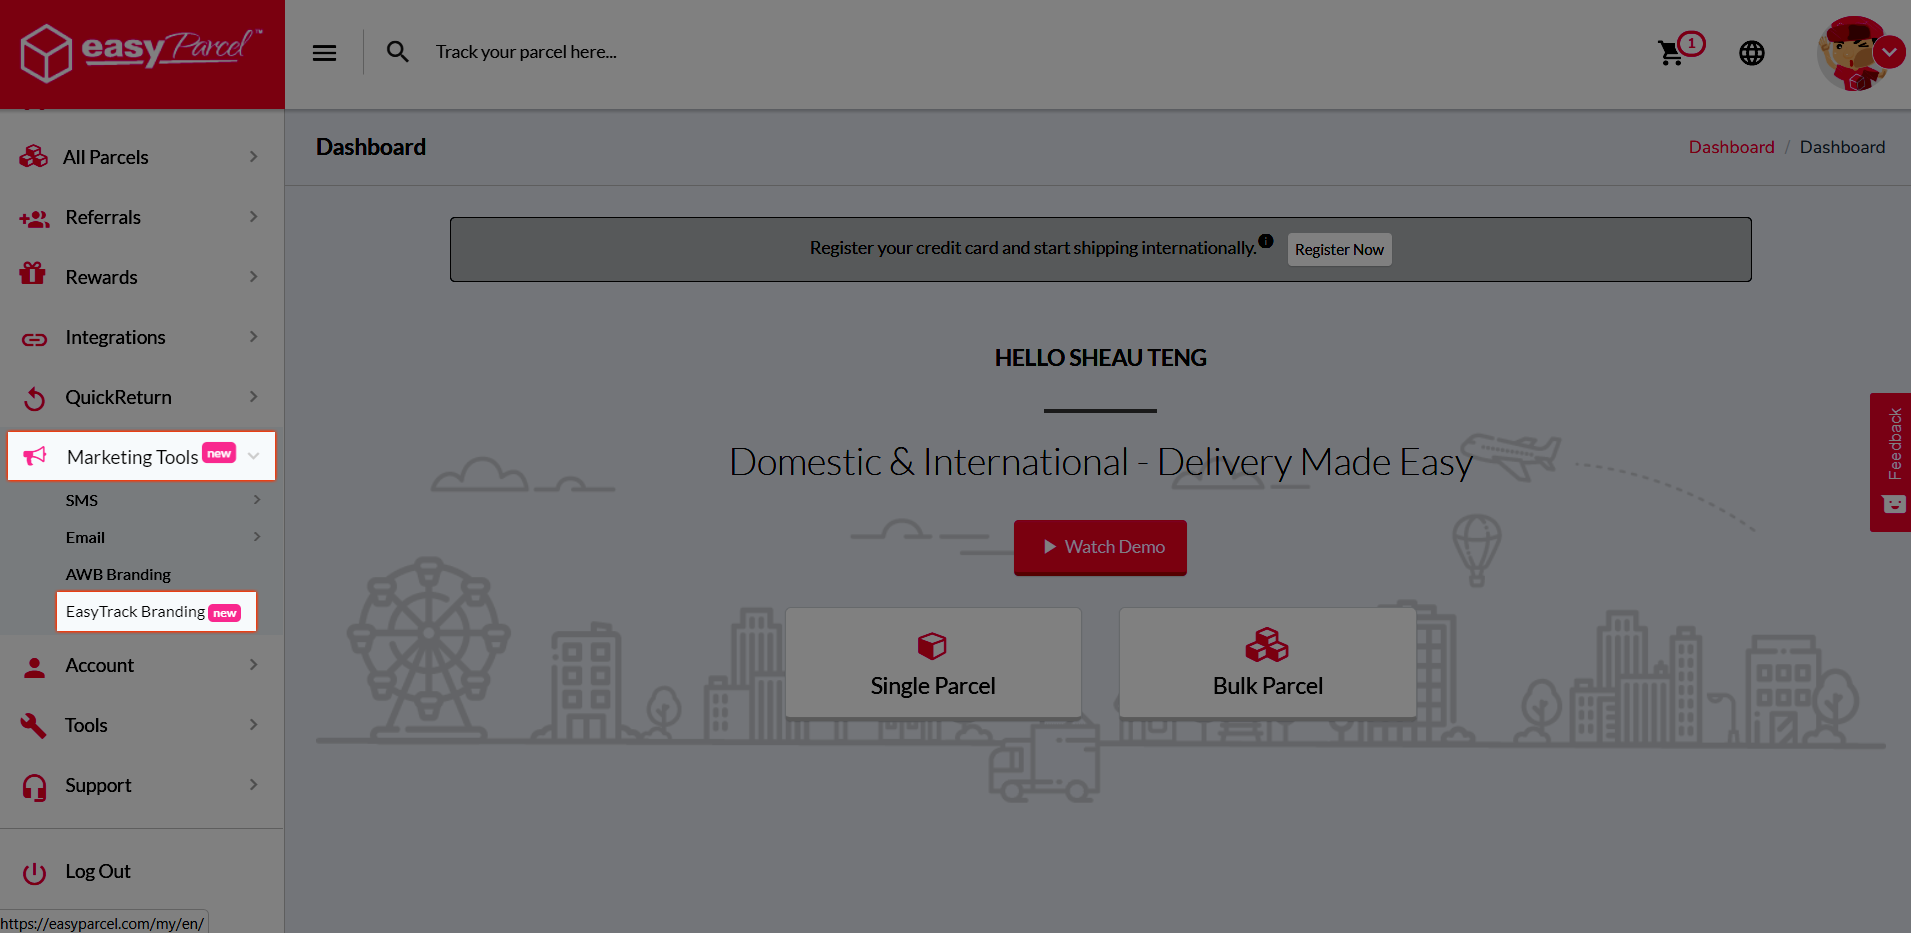Click the Referrals people icon
This screenshot has height=933, width=1911.
(34, 218)
